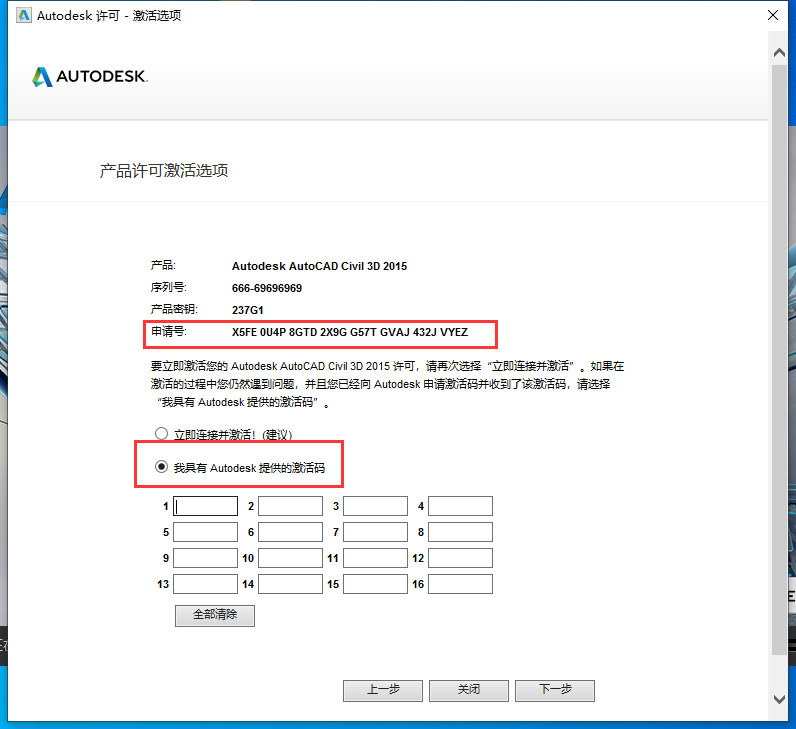
Task: Click the scrollbar up arrow
Action: tap(779, 52)
